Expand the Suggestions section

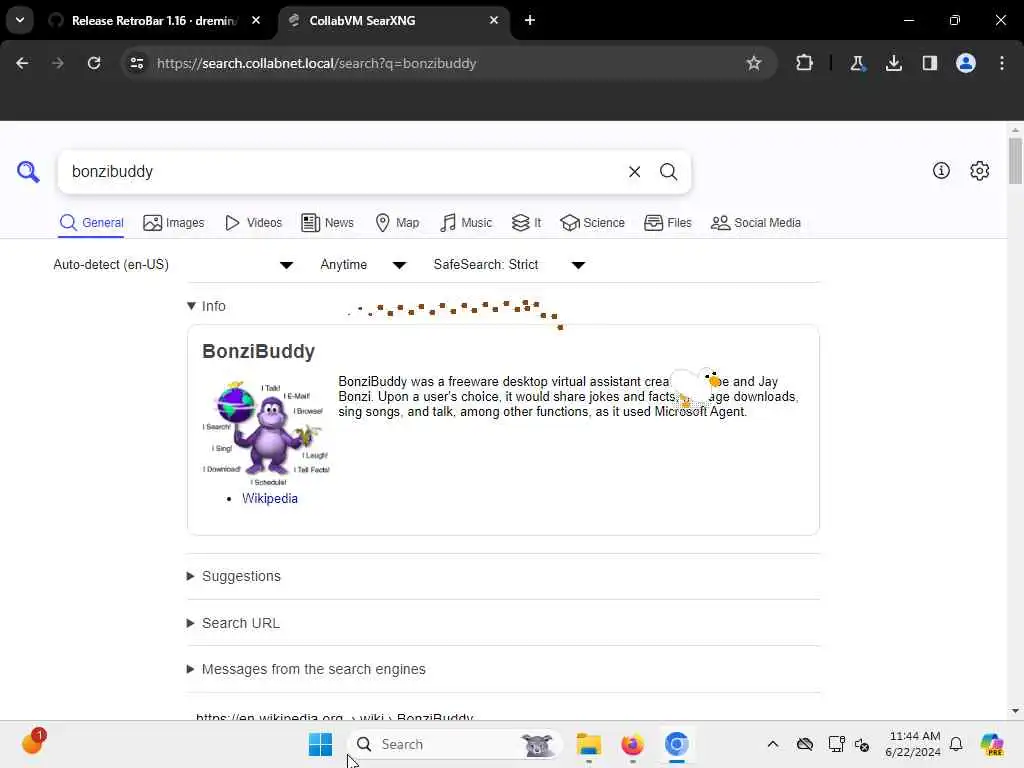coord(234,576)
